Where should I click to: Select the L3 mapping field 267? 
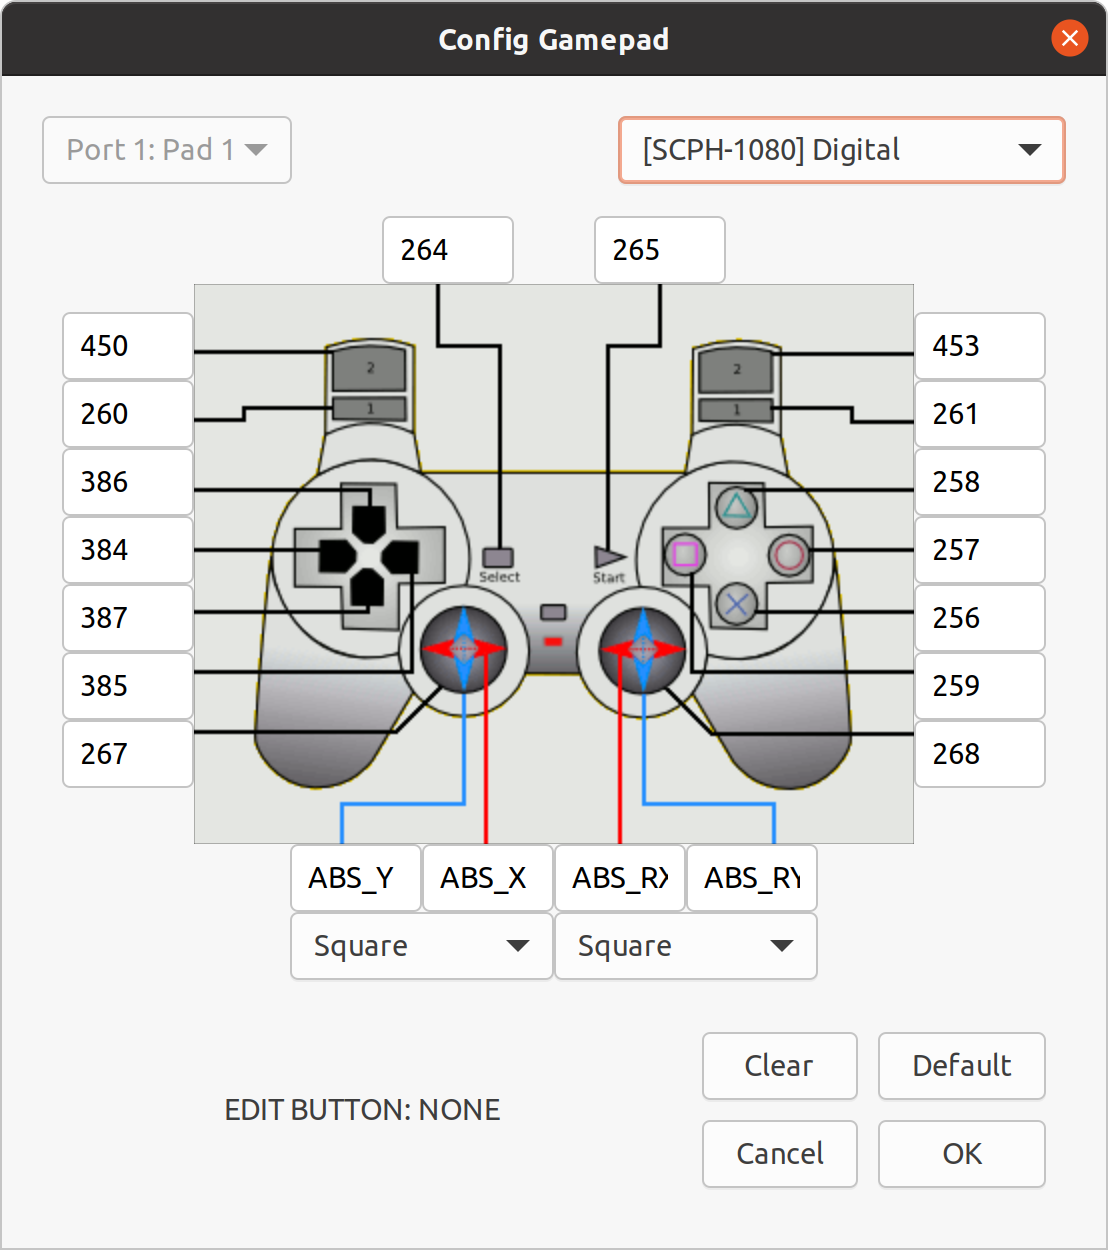(128, 754)
